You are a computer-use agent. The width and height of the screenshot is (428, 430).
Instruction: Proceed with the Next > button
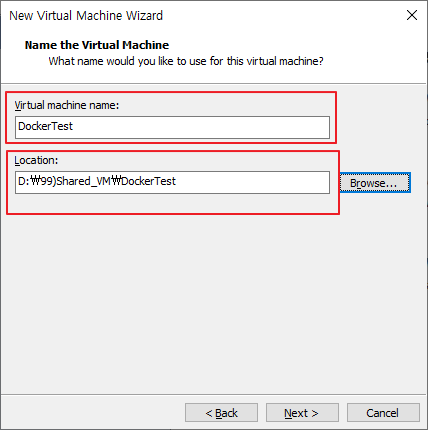[x=302, y=413]
